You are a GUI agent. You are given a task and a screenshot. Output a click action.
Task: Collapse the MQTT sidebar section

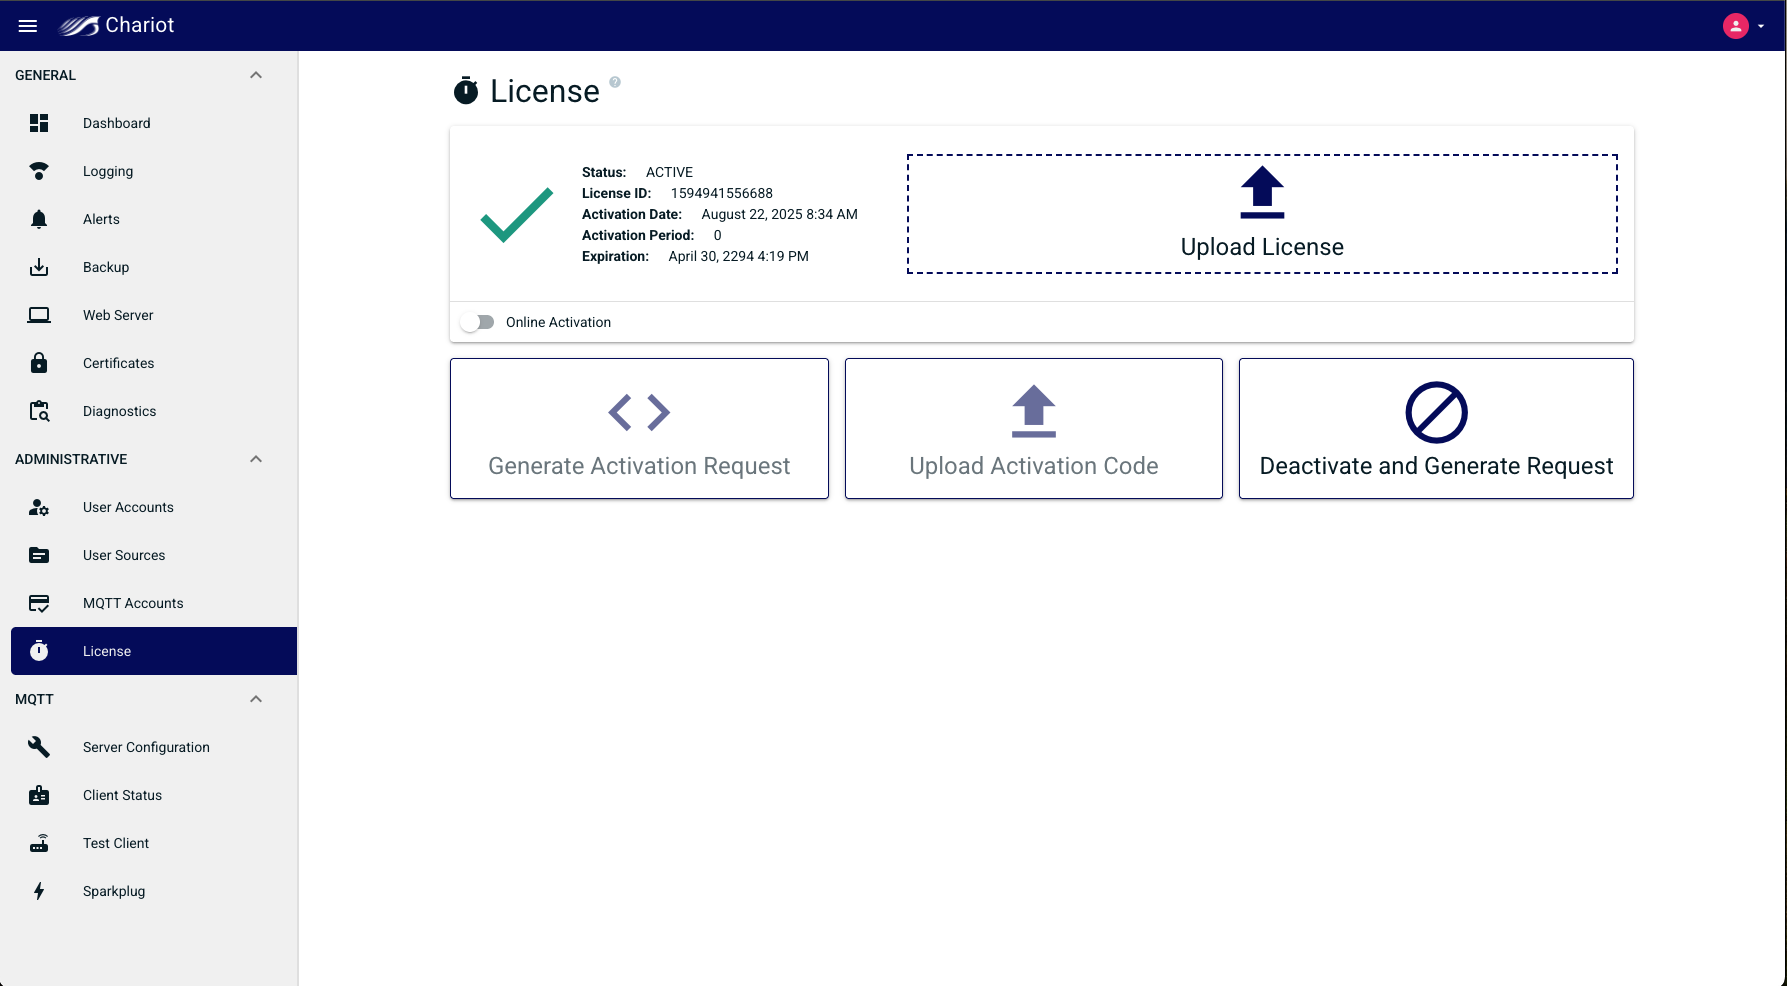pos(256,699)
